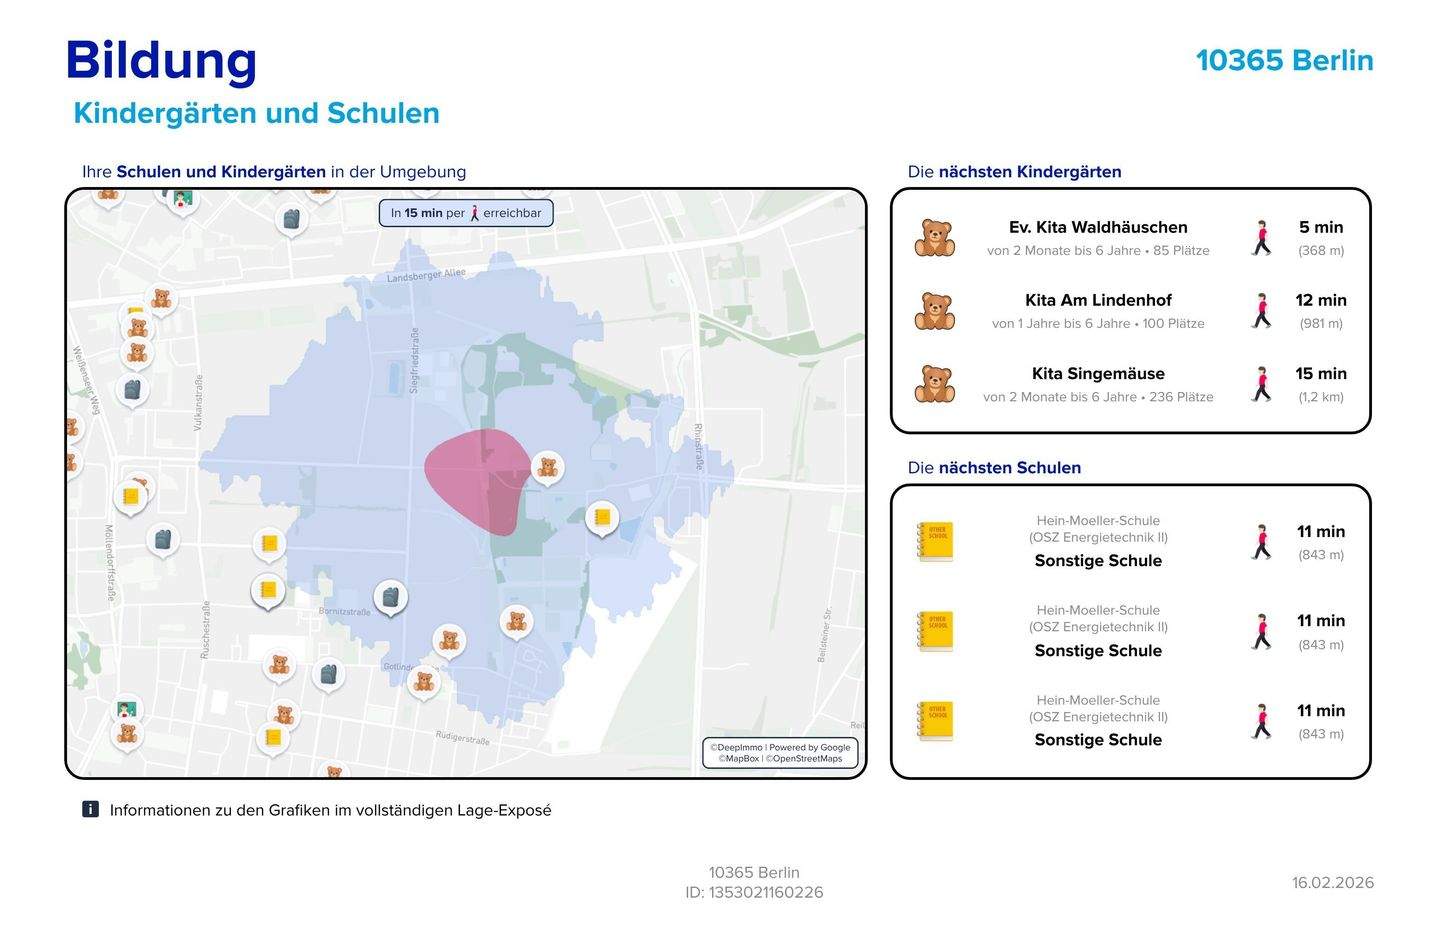This screenshot has height=942, width=1440.
Task: Select the teddy bear marker near Gotlindestraße
Action: coord(424,681)
